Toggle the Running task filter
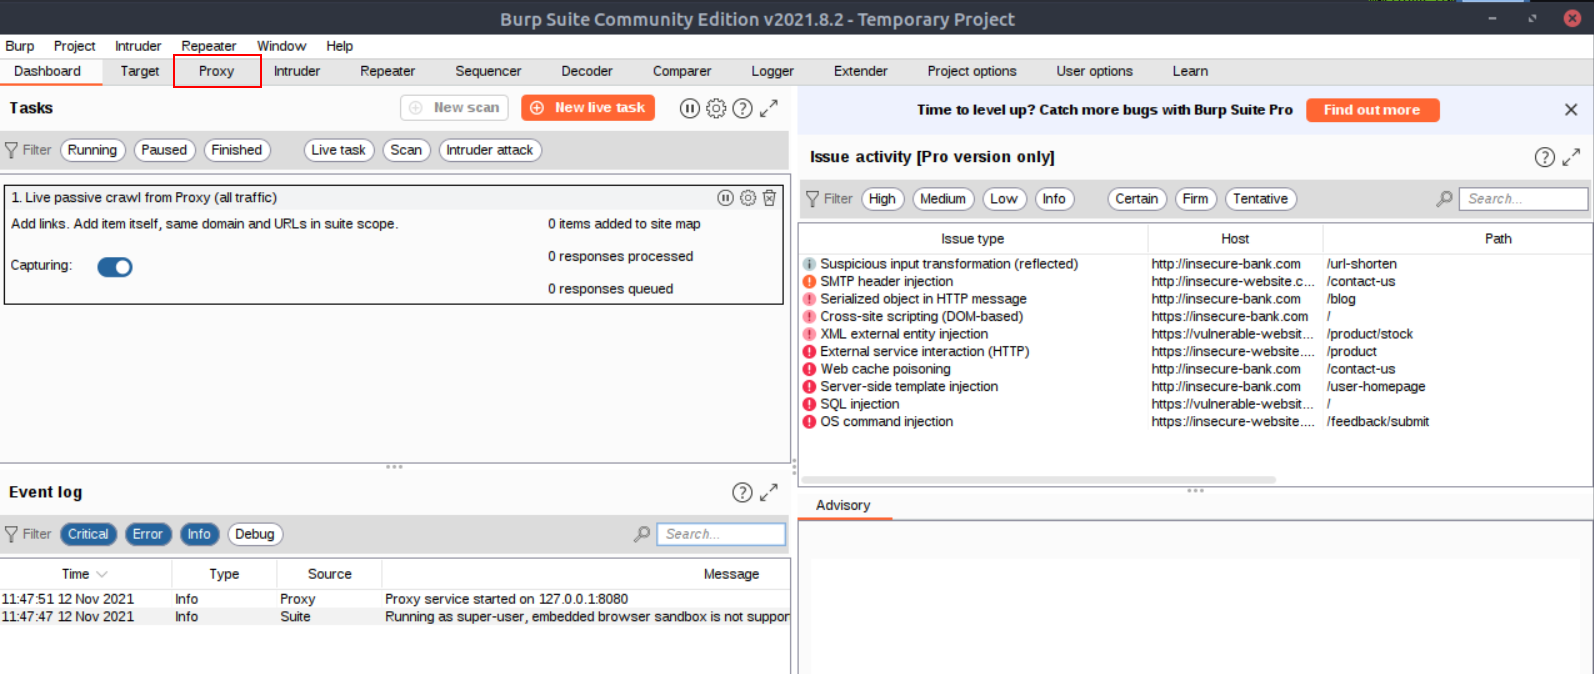 [x=93, y=150]
